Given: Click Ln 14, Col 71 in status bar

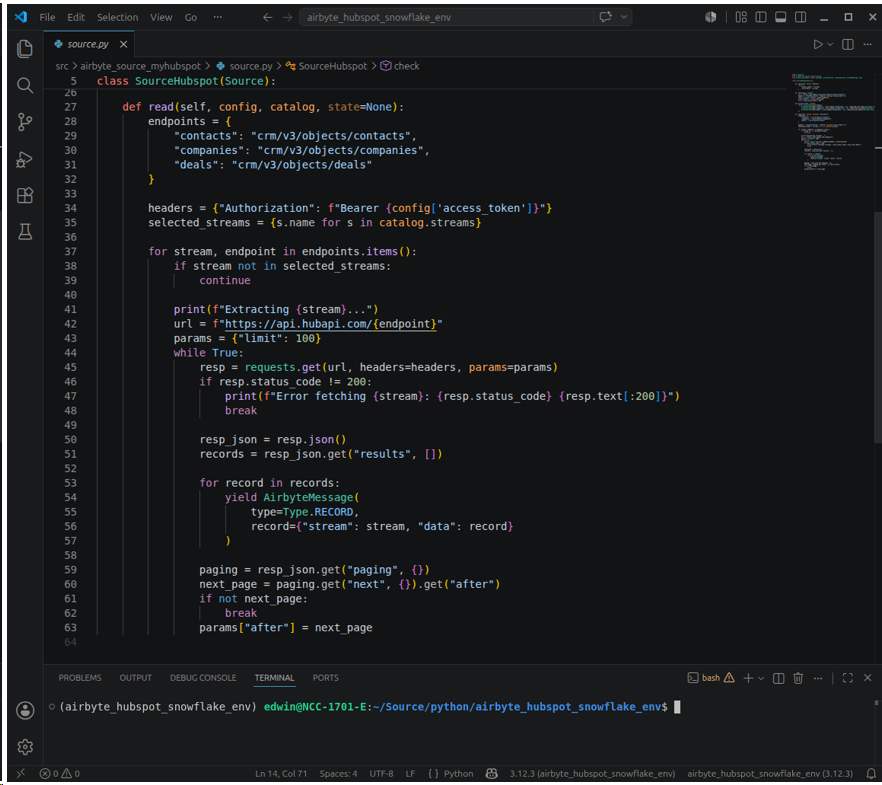Looking at the screenshot, I should (281, 774).
